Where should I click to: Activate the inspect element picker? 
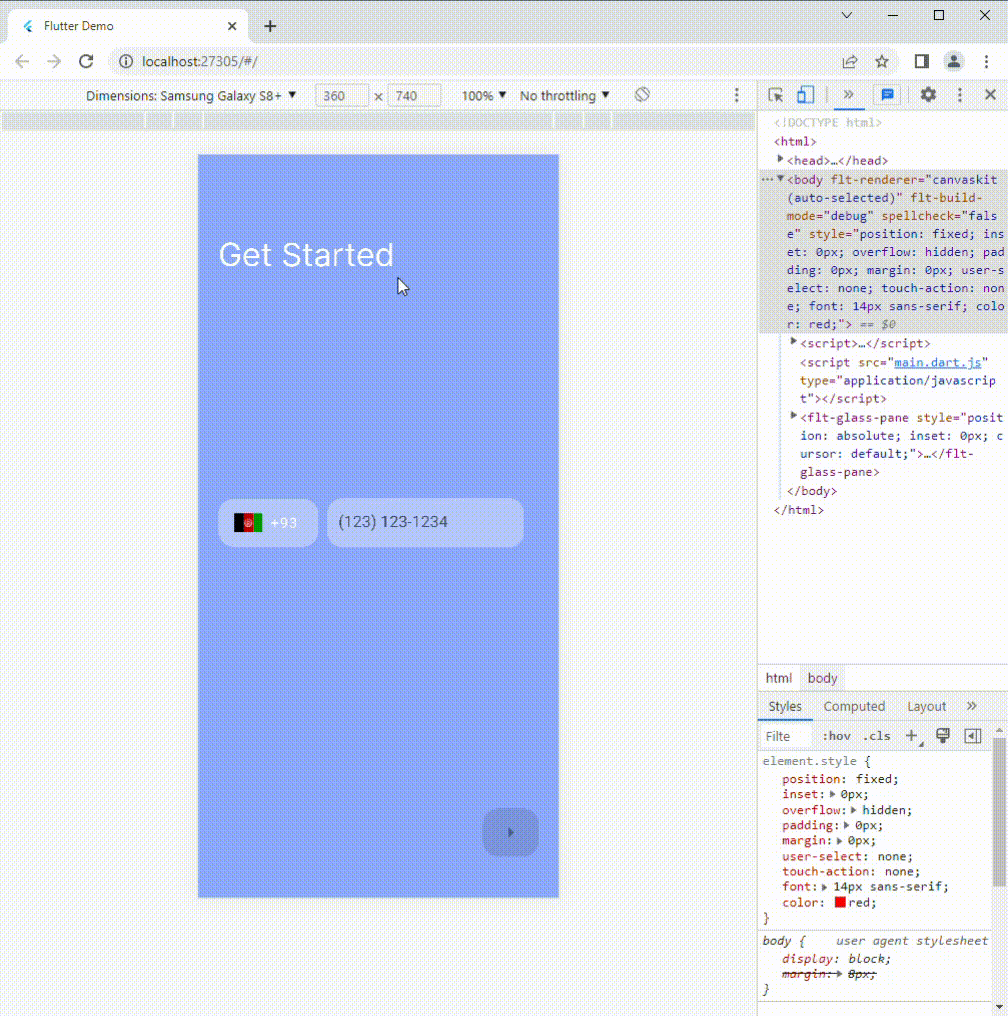point(775,95)
